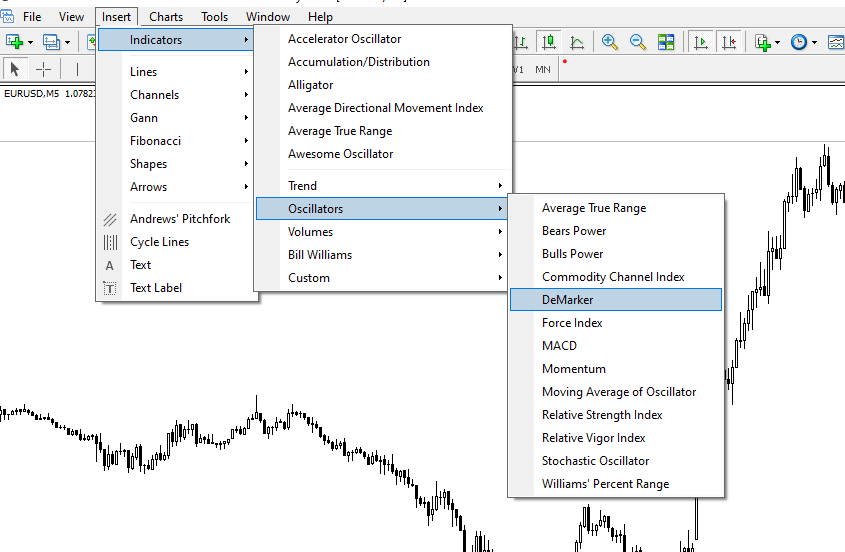
Task: Insert Andrews' Pitchfork tool
Action: click(x=176, y=219)
